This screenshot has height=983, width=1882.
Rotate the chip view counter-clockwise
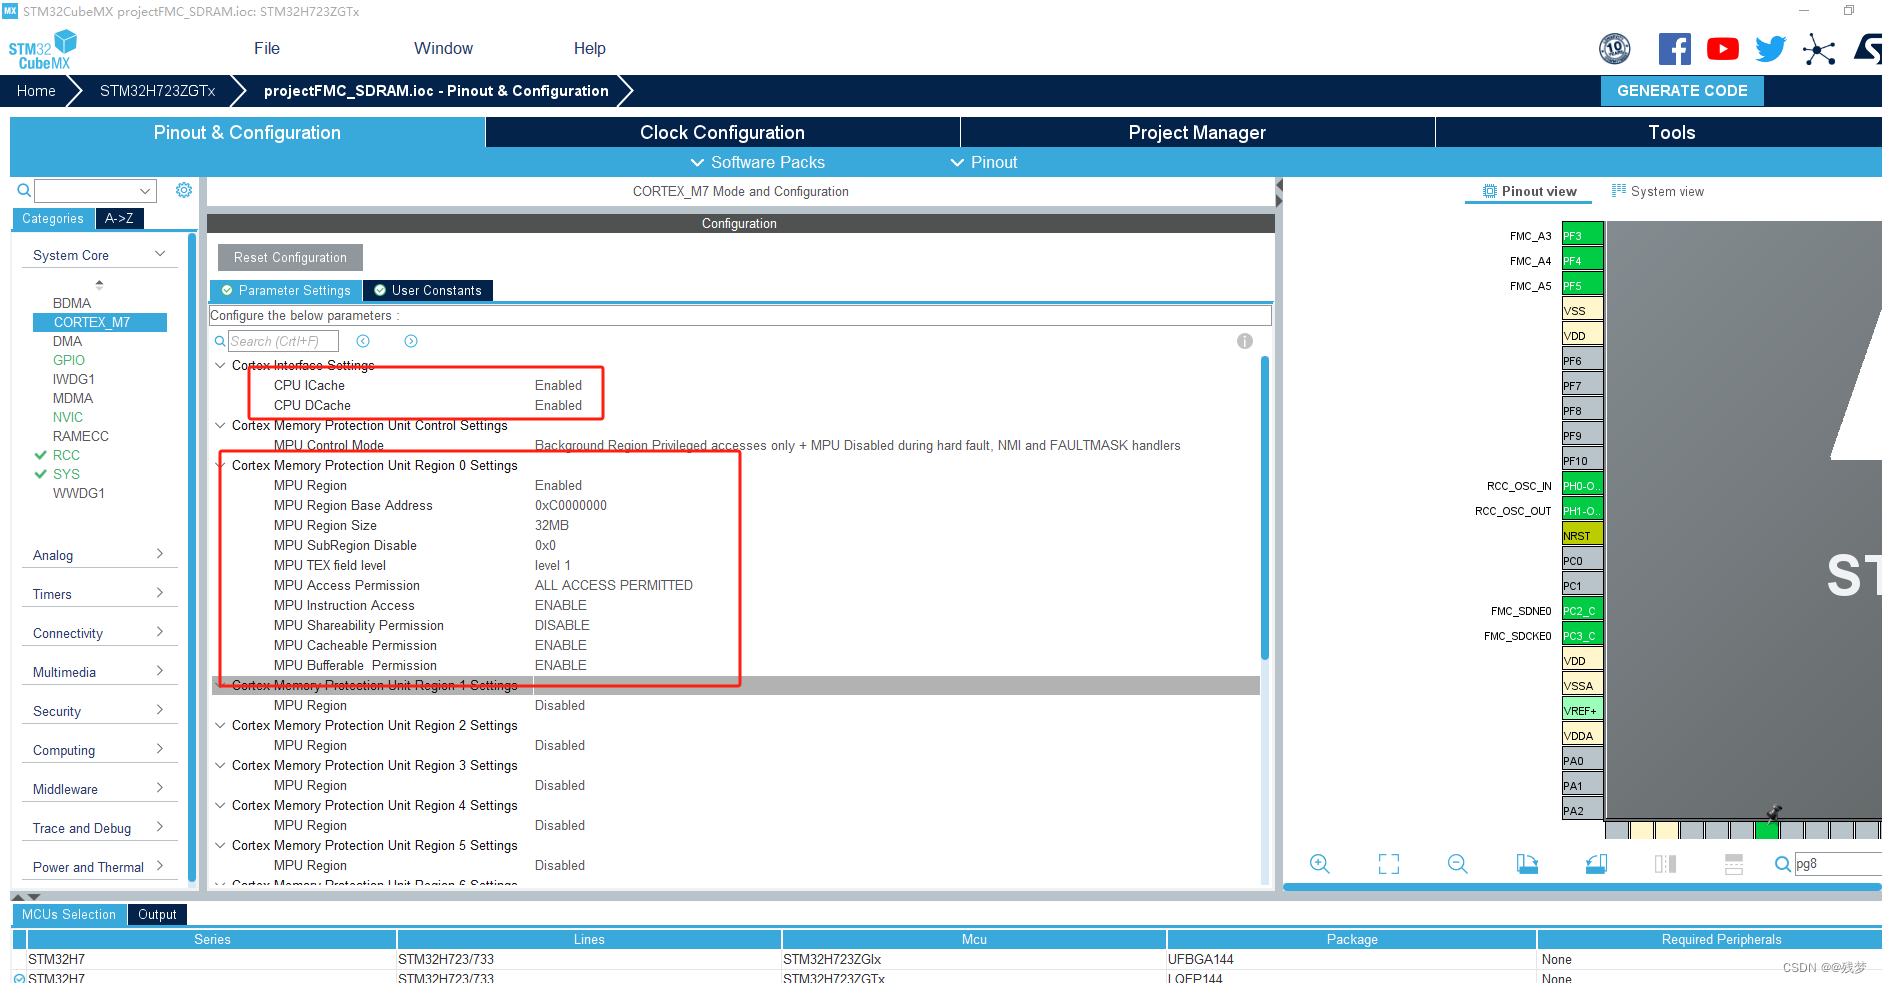pyautogui.click(x=1596, y=864)
